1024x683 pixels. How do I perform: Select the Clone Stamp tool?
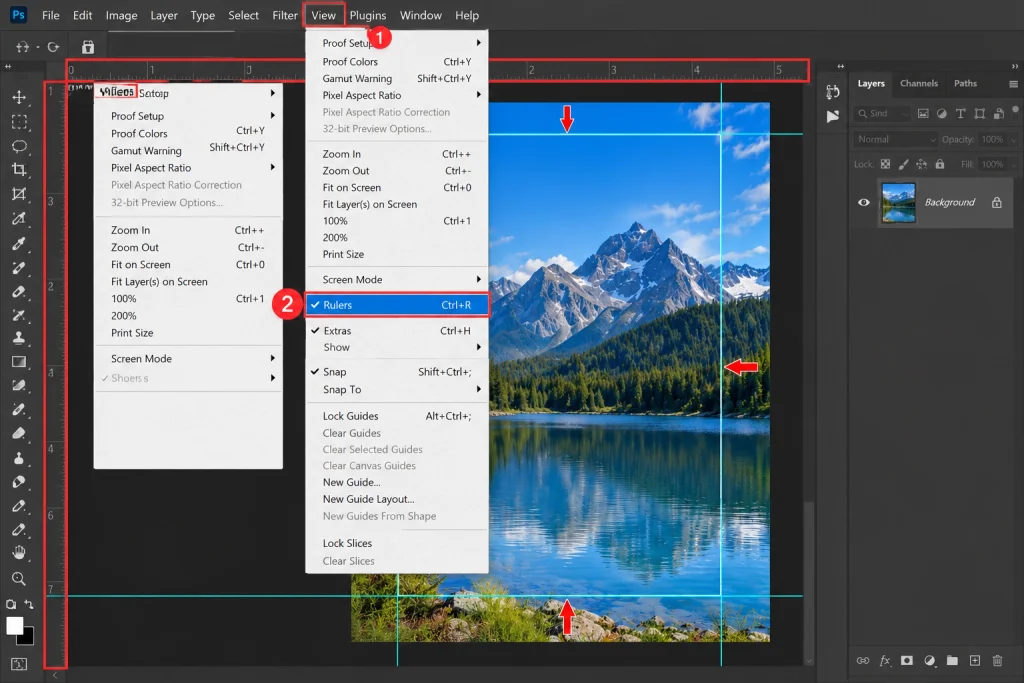click(19, 338)
